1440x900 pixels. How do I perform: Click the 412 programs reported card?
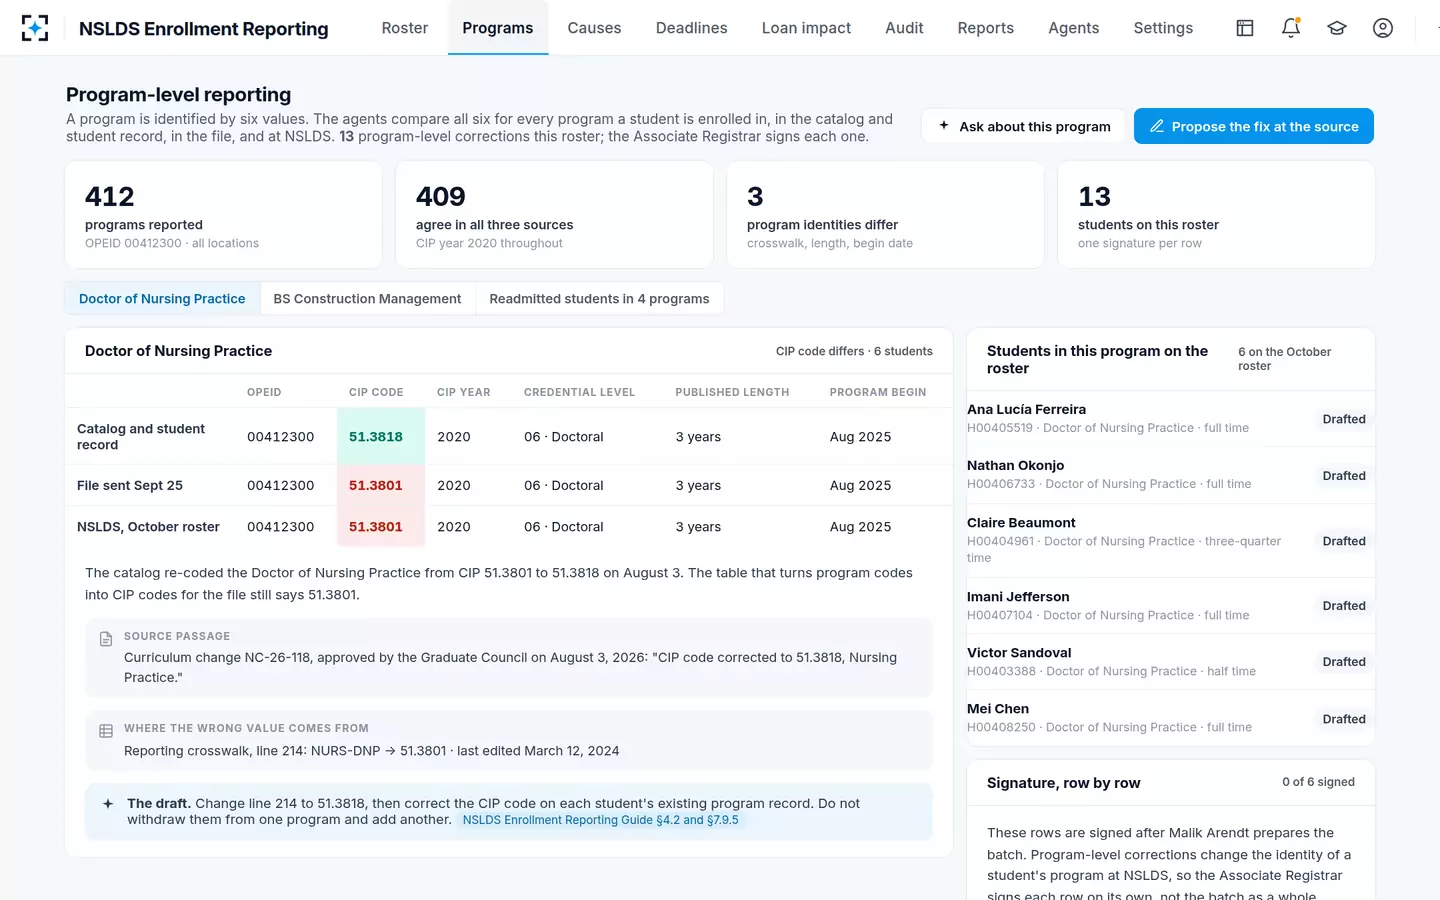pos(224,215)
